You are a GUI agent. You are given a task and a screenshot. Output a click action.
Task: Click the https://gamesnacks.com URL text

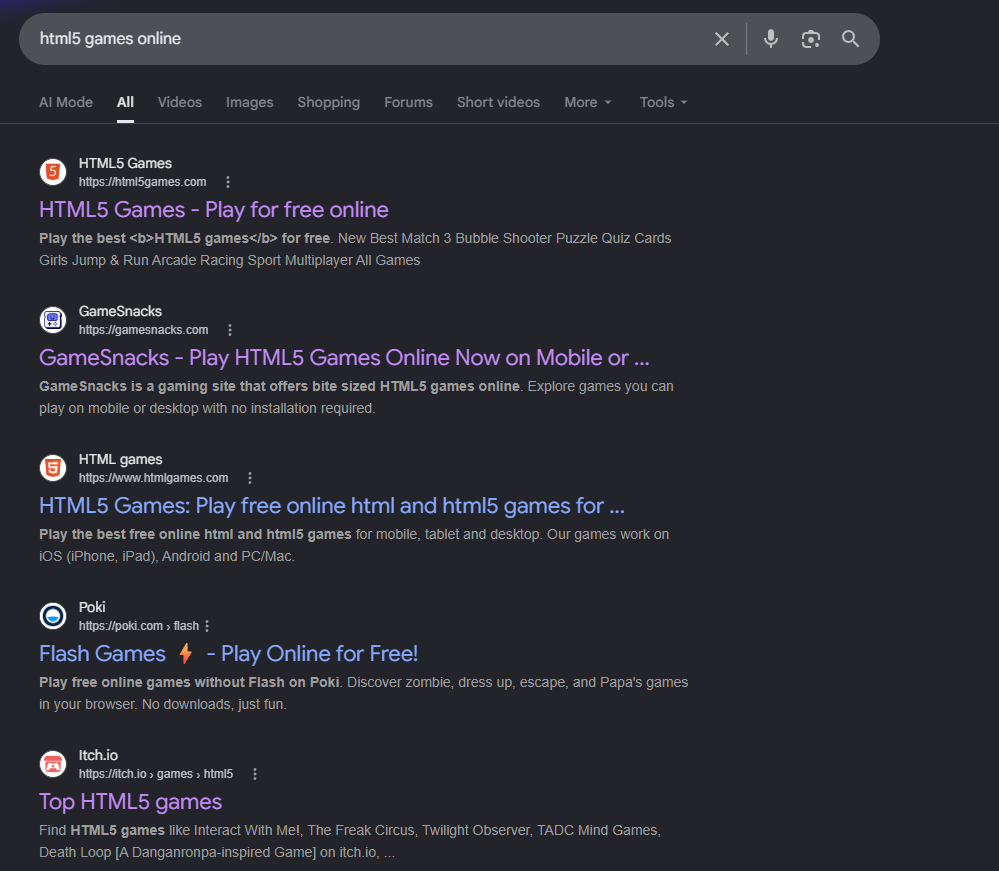143,330
